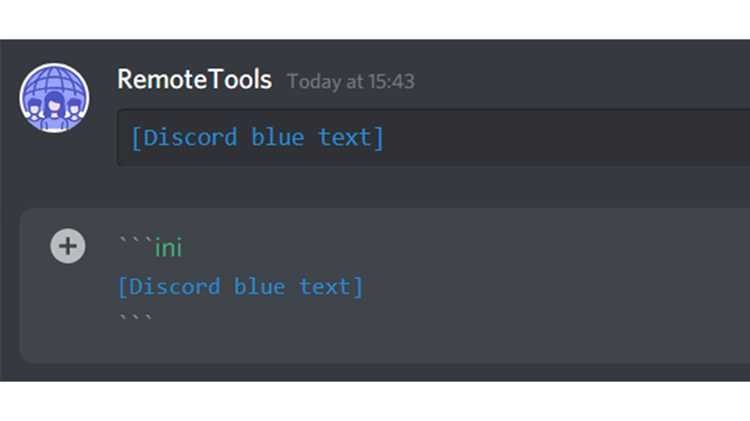
Task: Click the closing bracket in message draft
Action: click(x=358, y=287)
